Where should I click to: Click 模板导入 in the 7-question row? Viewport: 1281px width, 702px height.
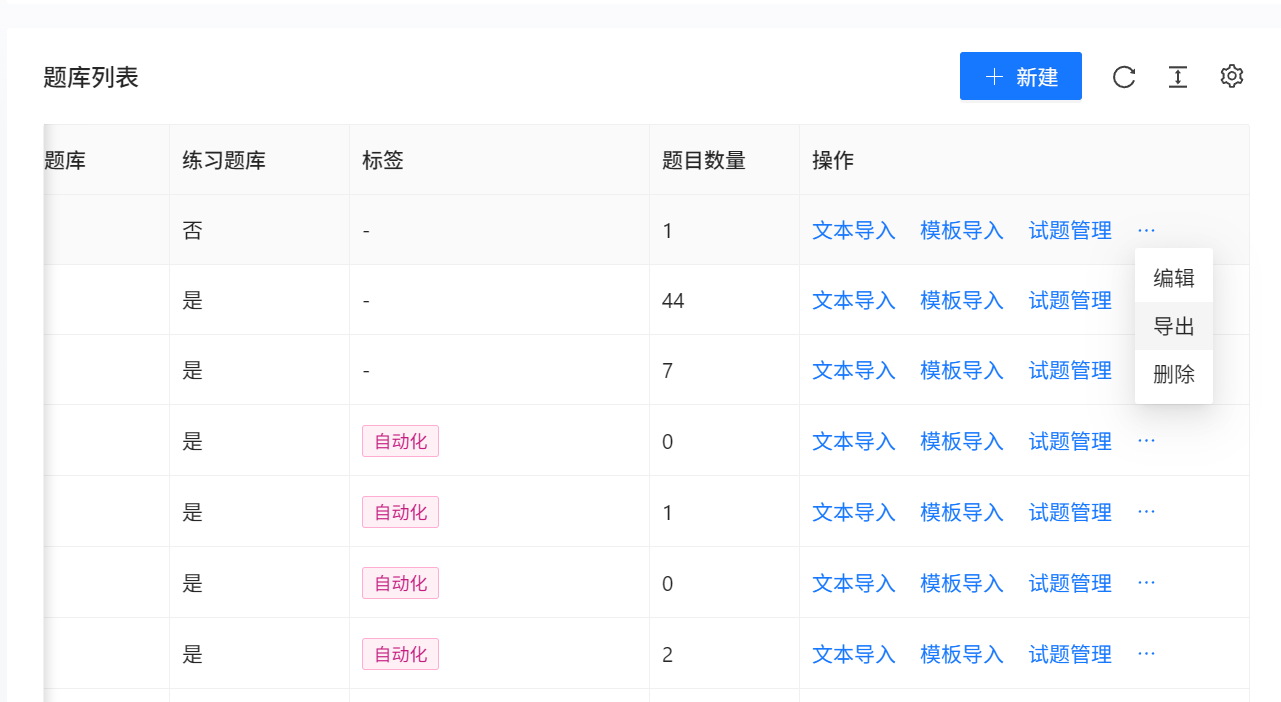[962, 370]
